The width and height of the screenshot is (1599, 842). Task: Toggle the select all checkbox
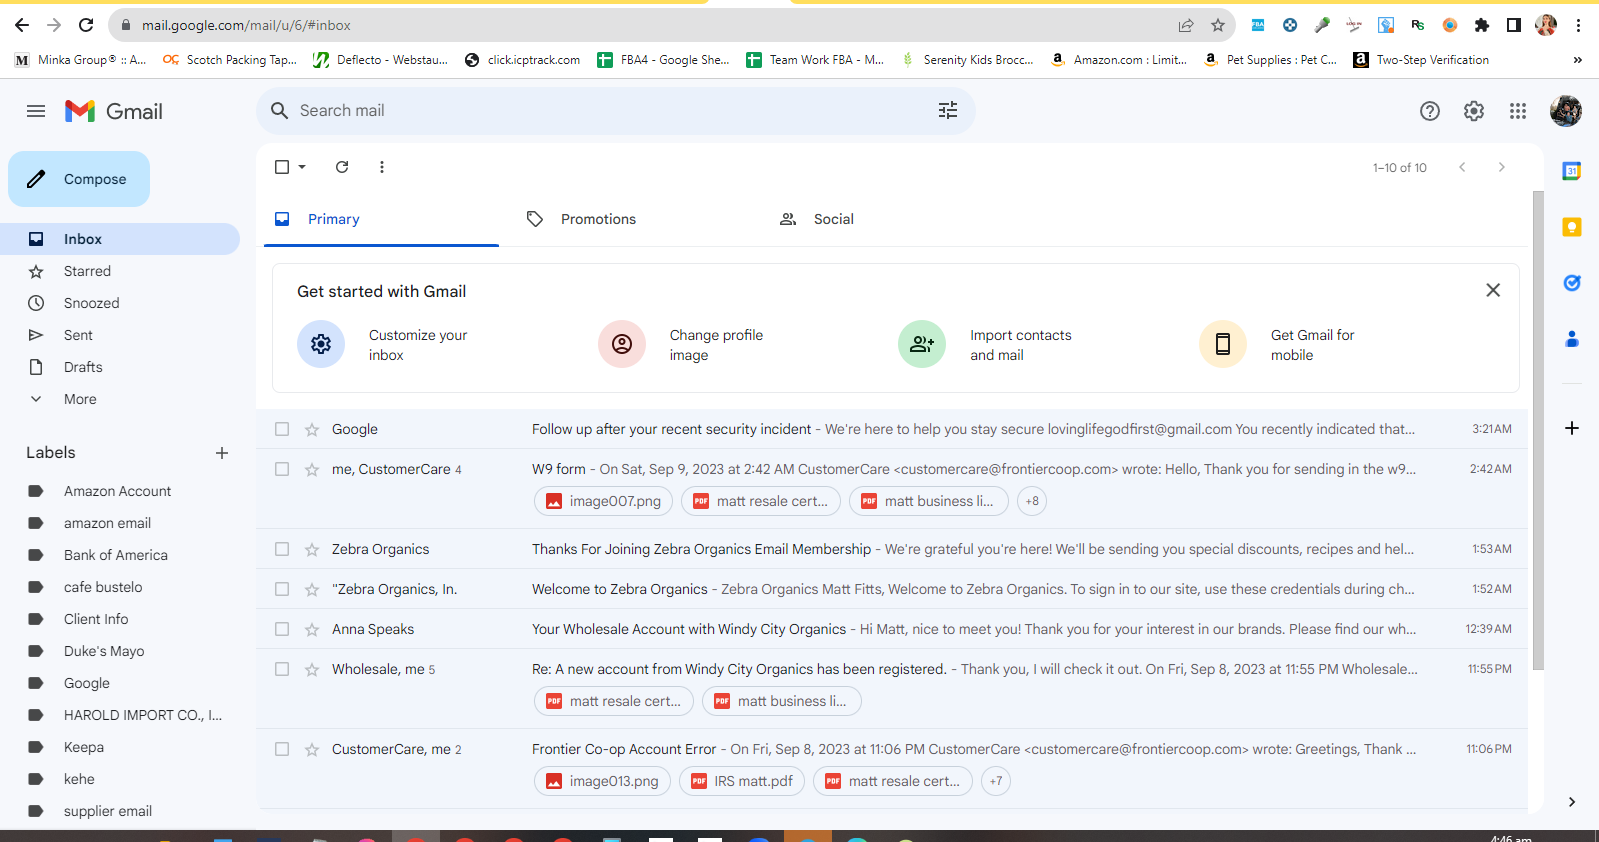[x=282, y=167]
